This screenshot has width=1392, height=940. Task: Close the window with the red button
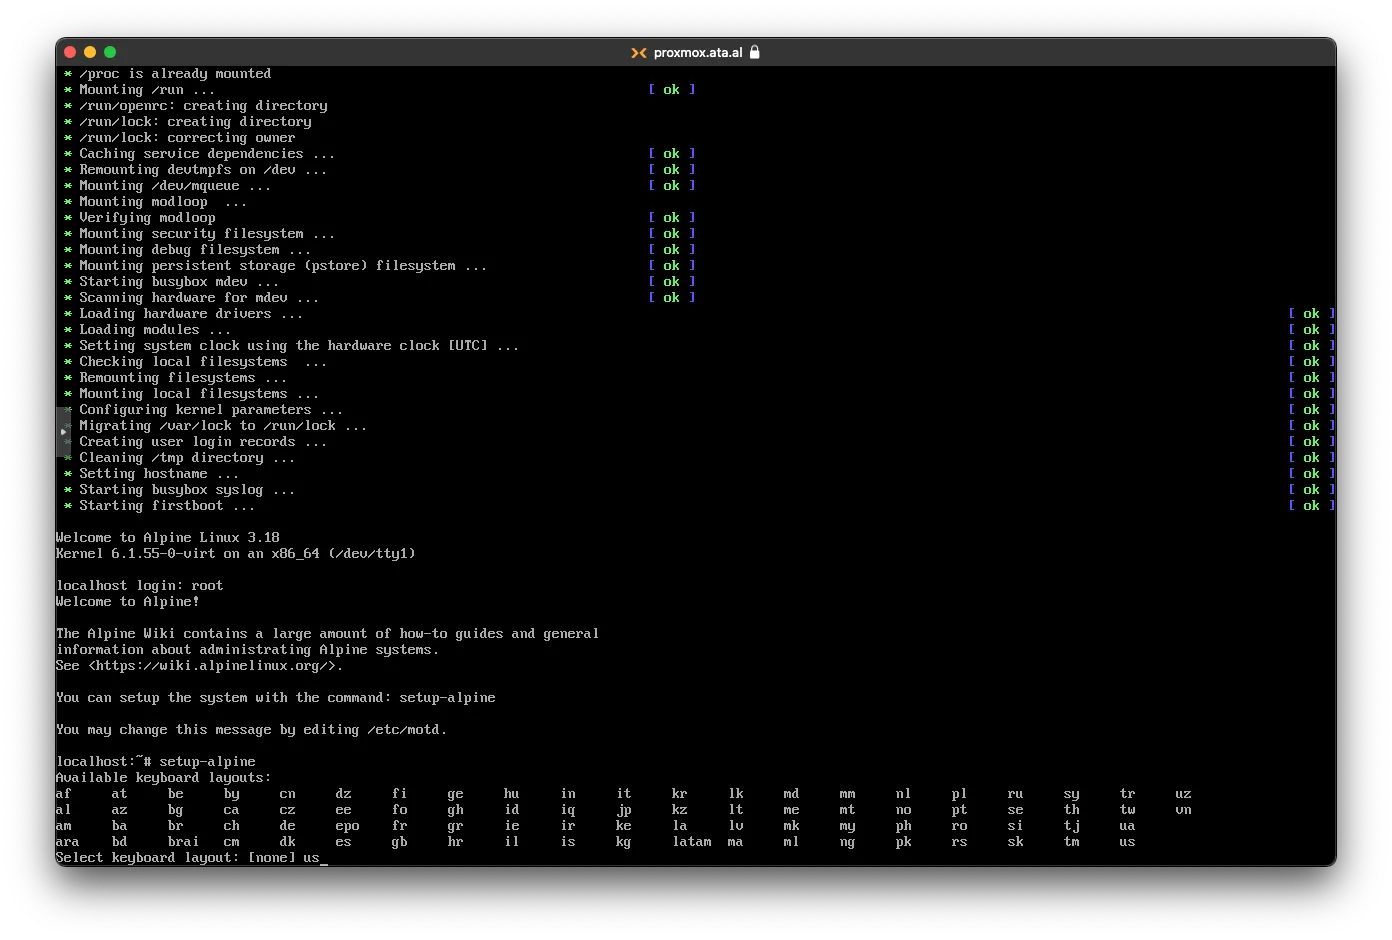pyautogui.click(x=70, y=52)
